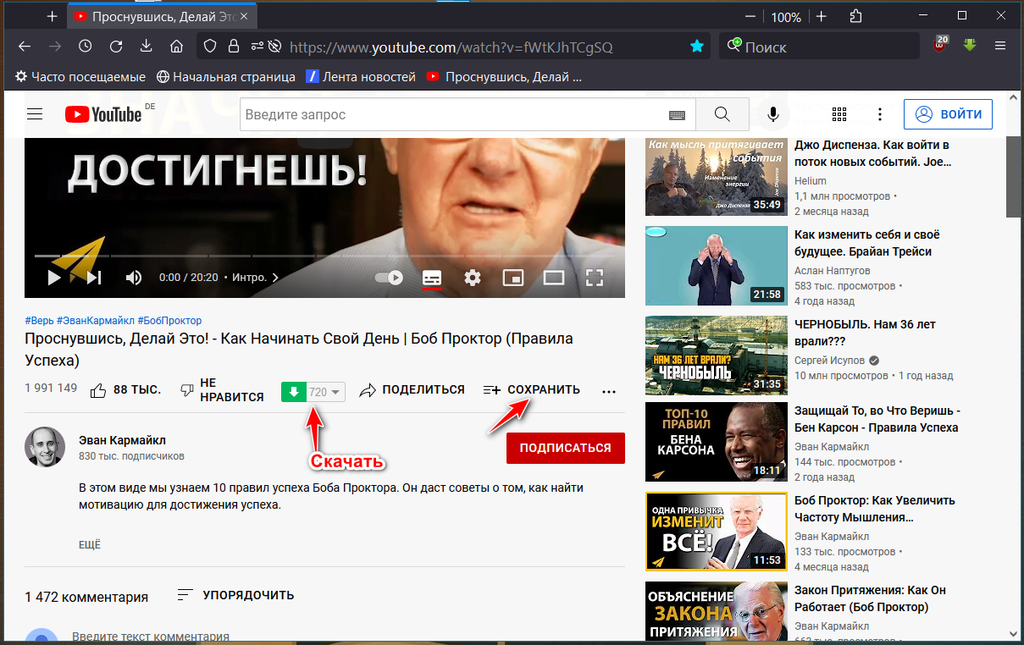
Task: Reload the current page
Action: click(116, 46)
